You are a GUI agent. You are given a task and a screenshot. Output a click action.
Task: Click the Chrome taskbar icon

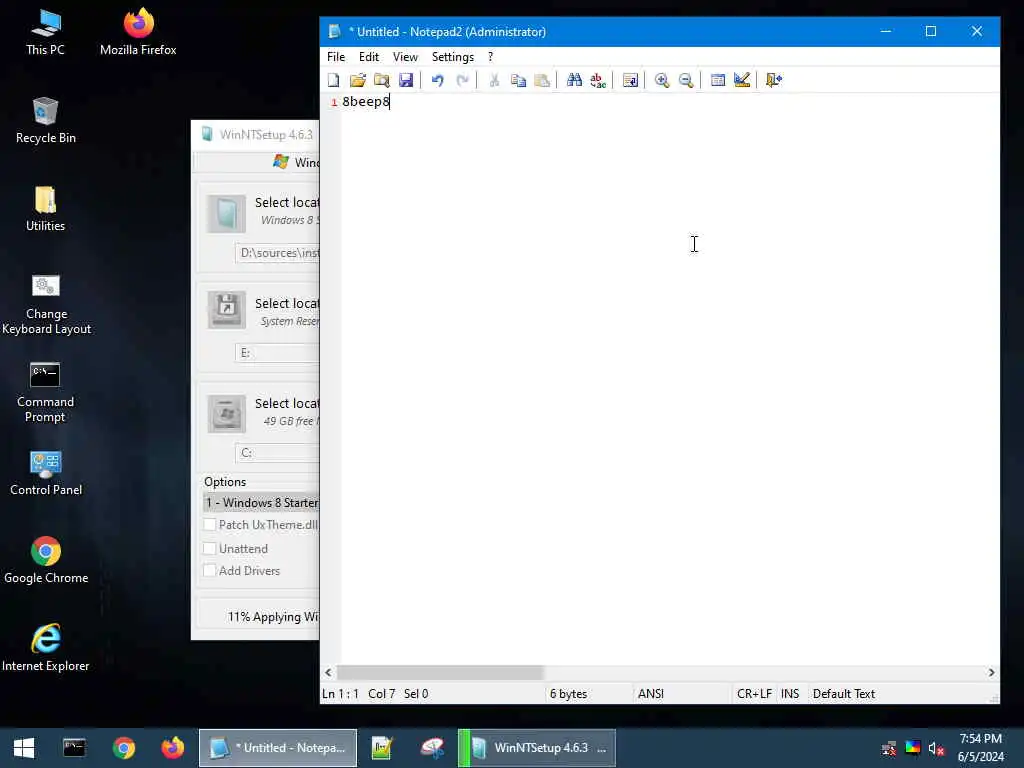[x=123, y=748]
